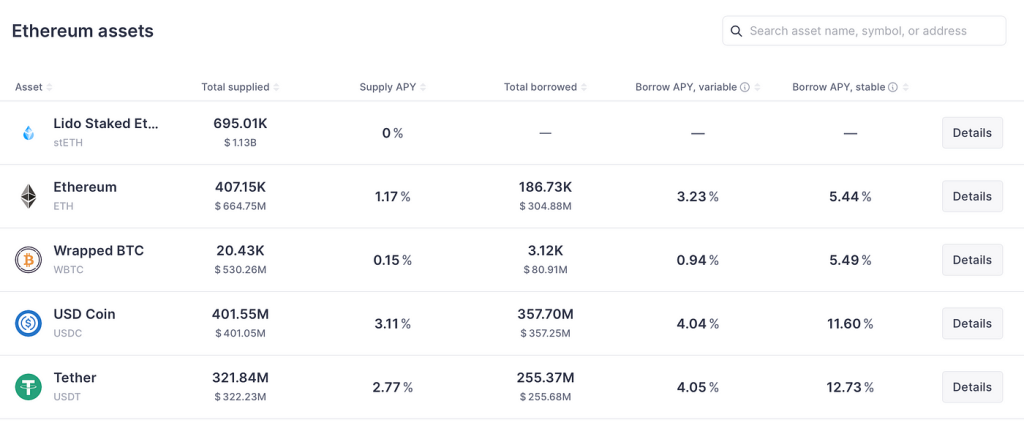This screenshot has width=1024, height=431.
Task: Select the USD Coin asset name
Action: (x=84, y=313)
